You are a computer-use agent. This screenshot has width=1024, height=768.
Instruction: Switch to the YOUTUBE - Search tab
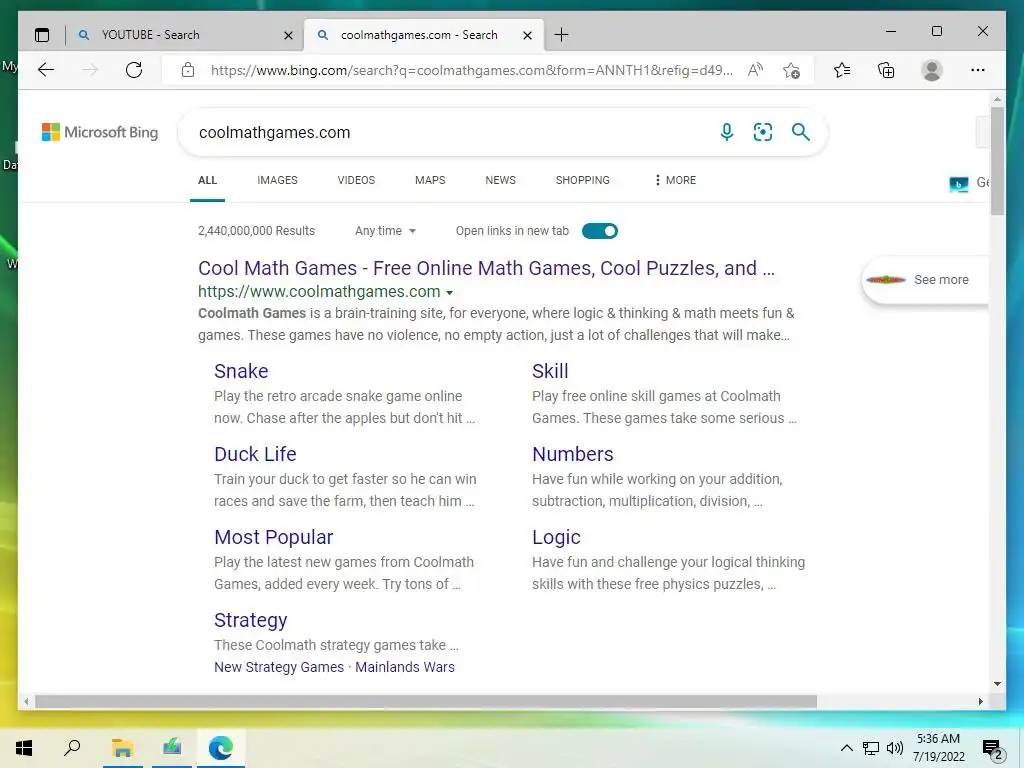tap(184, 35)
